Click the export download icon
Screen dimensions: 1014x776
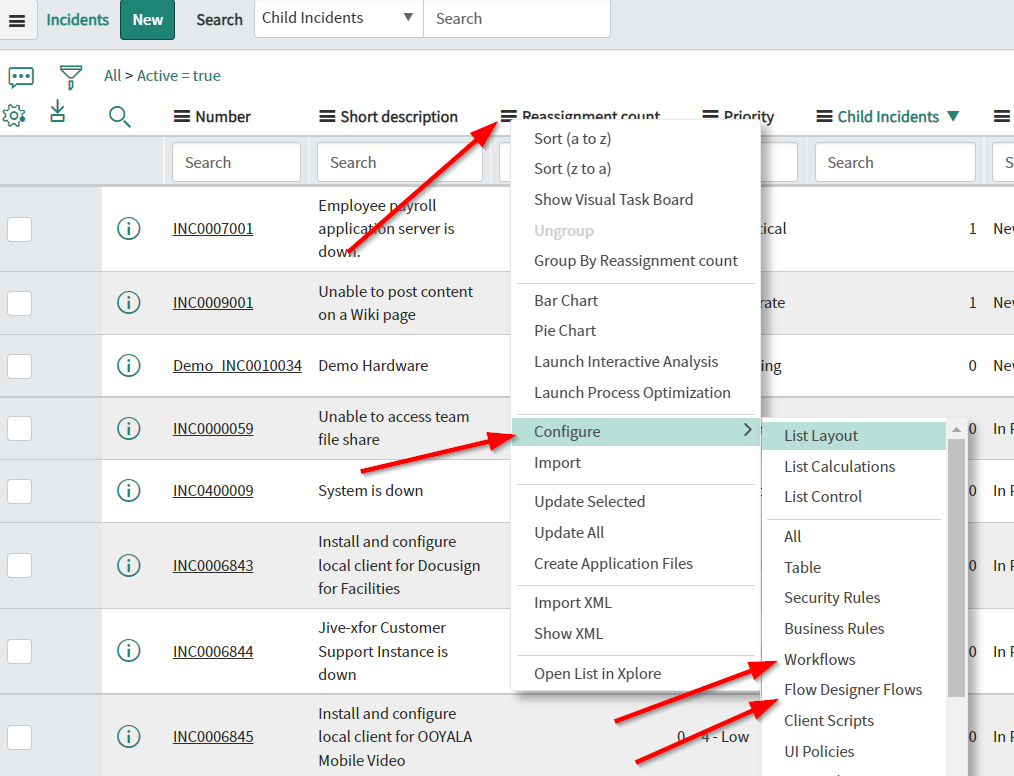pos(58,112)
